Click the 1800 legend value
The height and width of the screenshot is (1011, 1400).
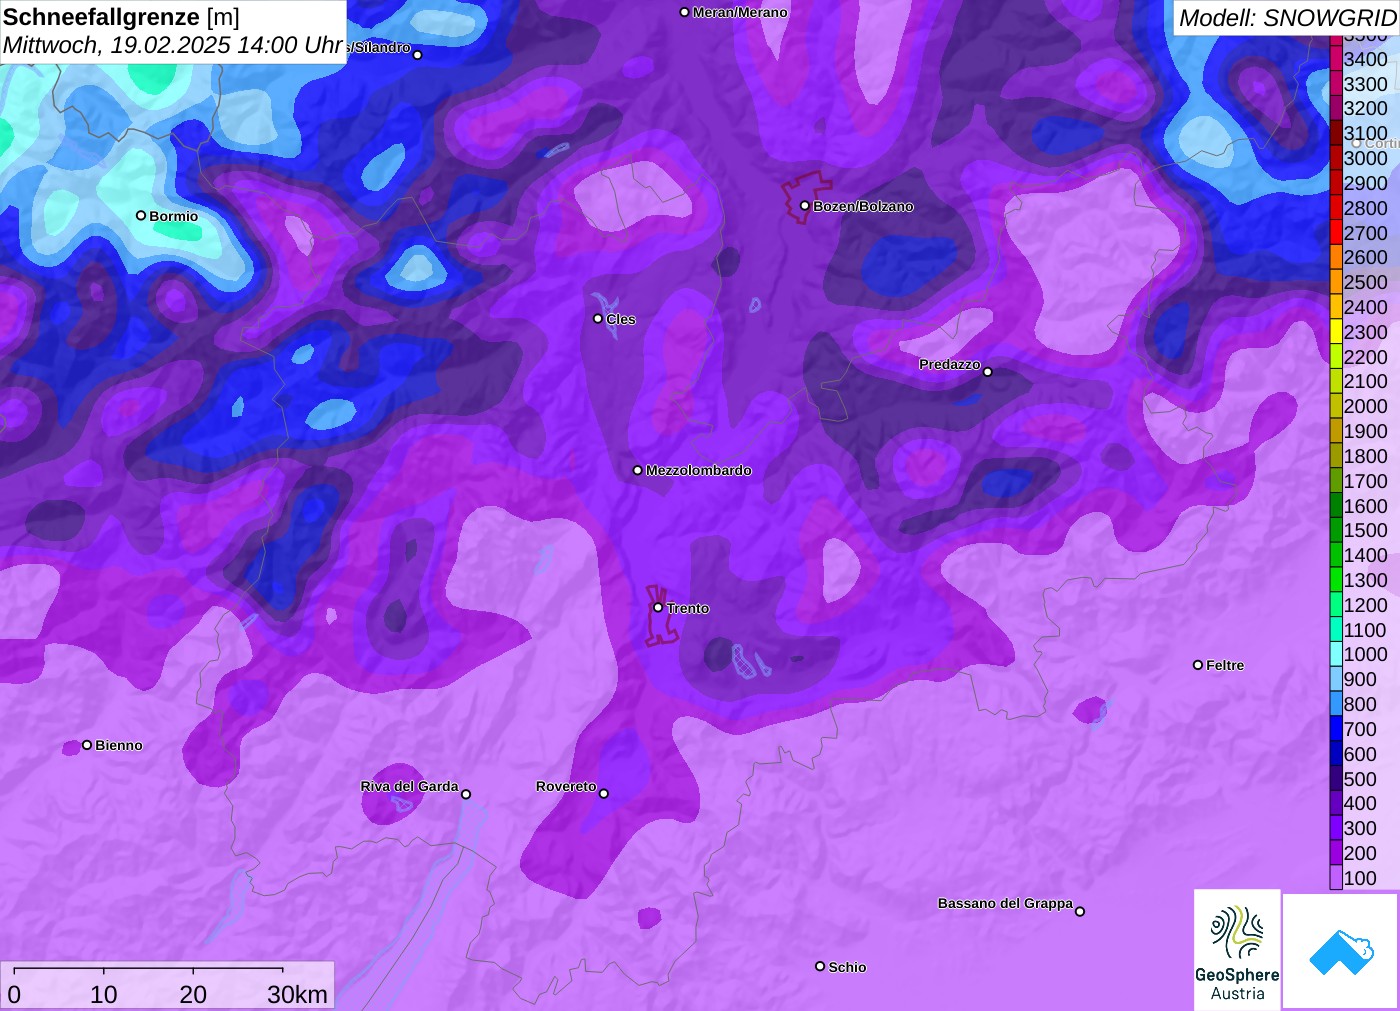[x=1365, y=456]
